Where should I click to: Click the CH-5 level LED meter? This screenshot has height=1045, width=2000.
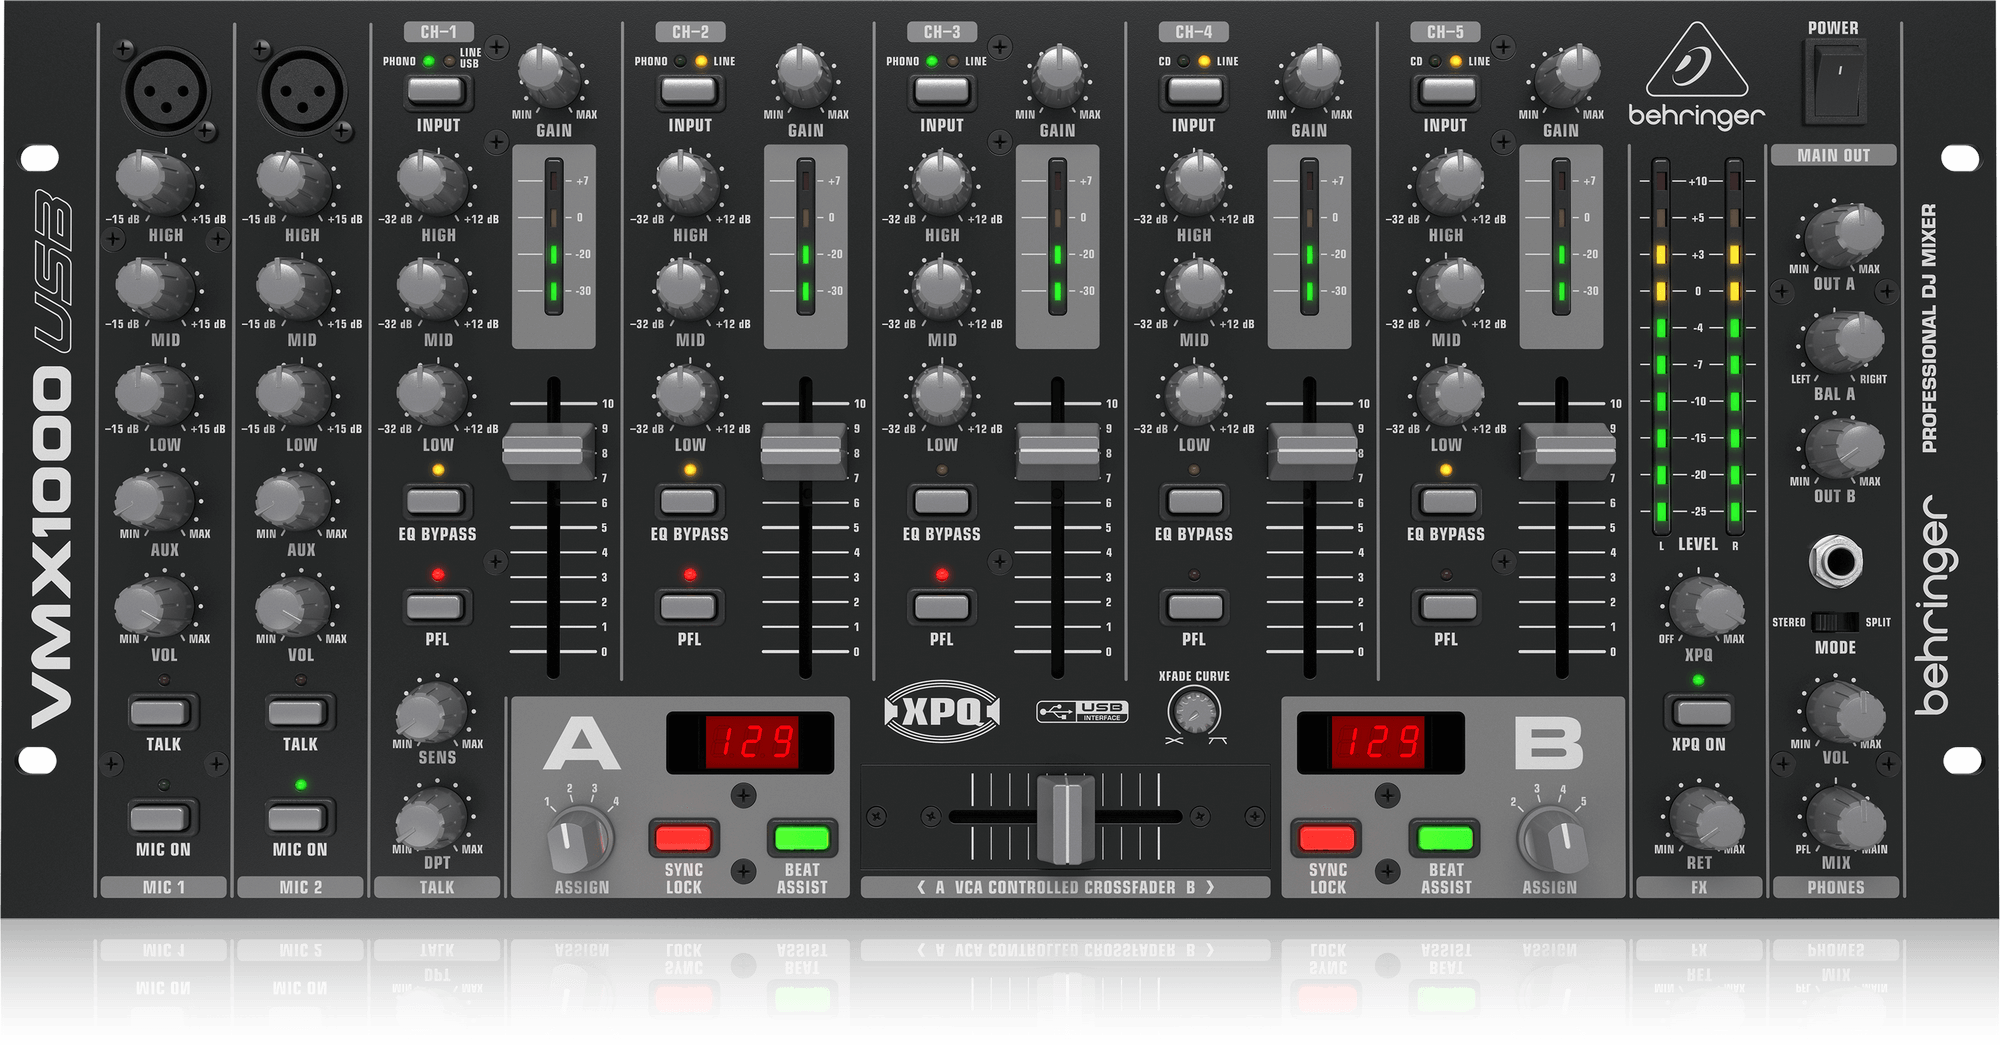click(x=1561, y=238)
